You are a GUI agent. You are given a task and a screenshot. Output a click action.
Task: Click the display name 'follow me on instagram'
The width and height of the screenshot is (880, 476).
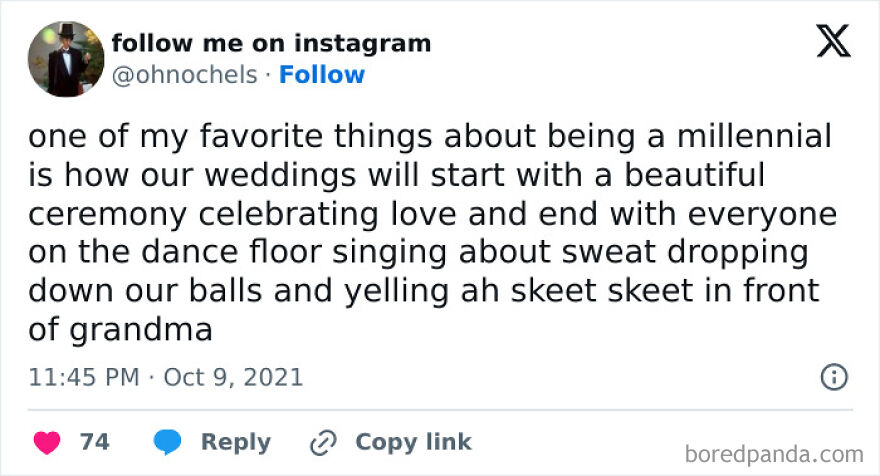(271, 43)
